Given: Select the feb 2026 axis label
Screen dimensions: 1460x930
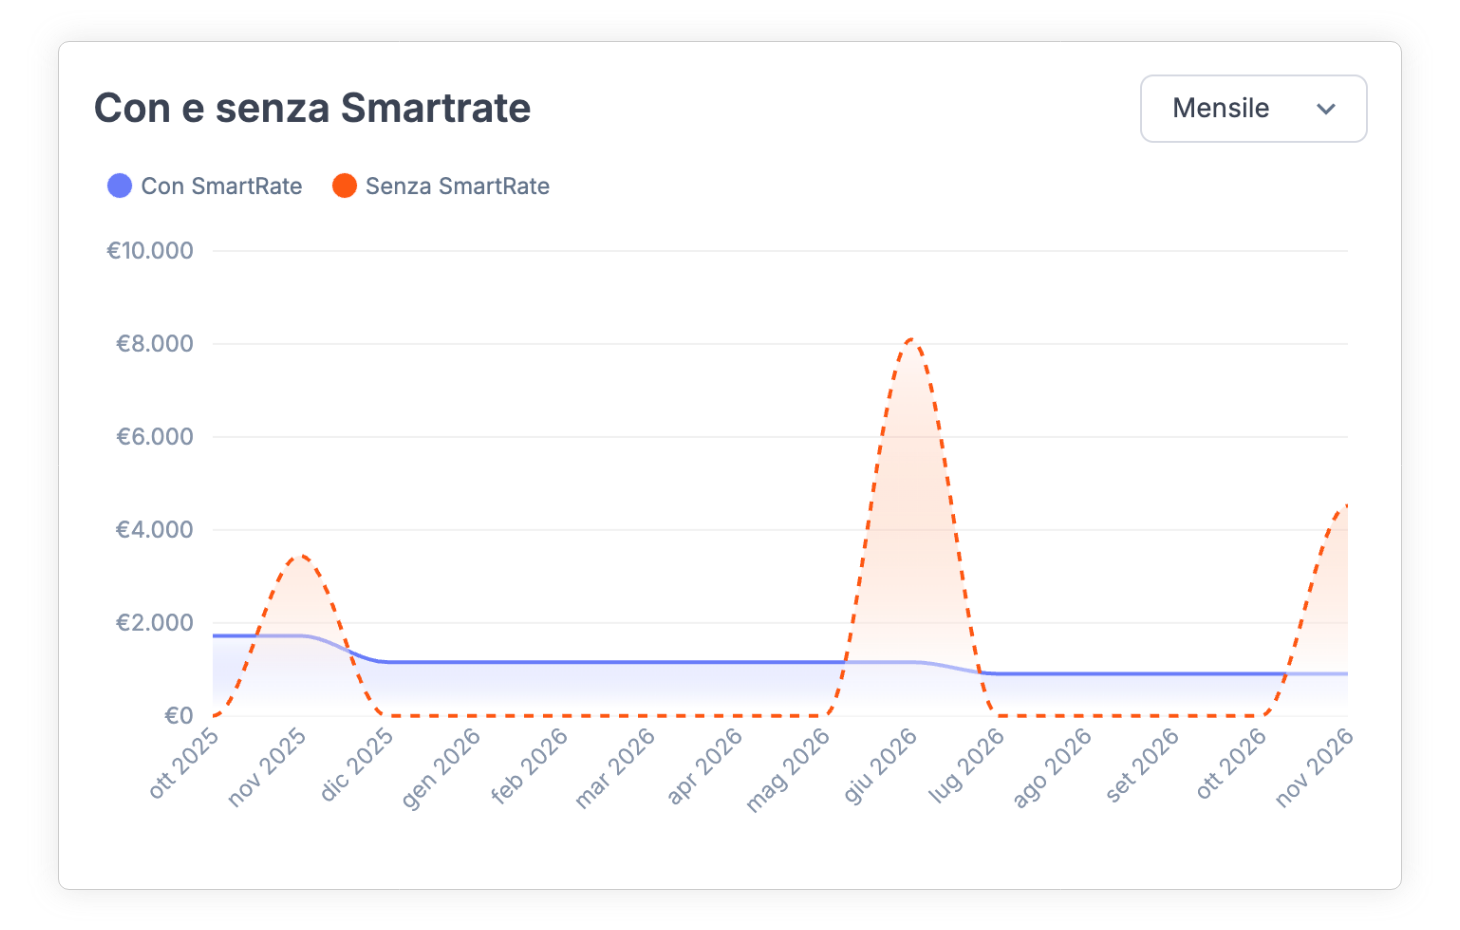Looking at the screenshot, I should [x=530, y=767].
